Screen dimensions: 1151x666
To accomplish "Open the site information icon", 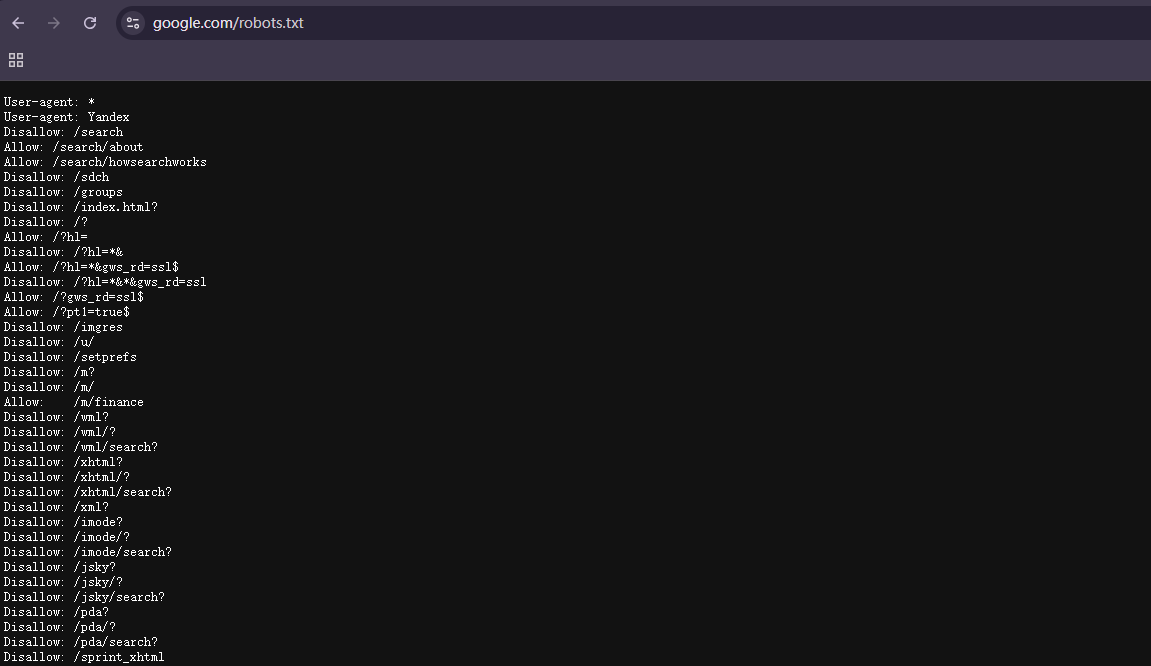I will click(x=133, y=23).
